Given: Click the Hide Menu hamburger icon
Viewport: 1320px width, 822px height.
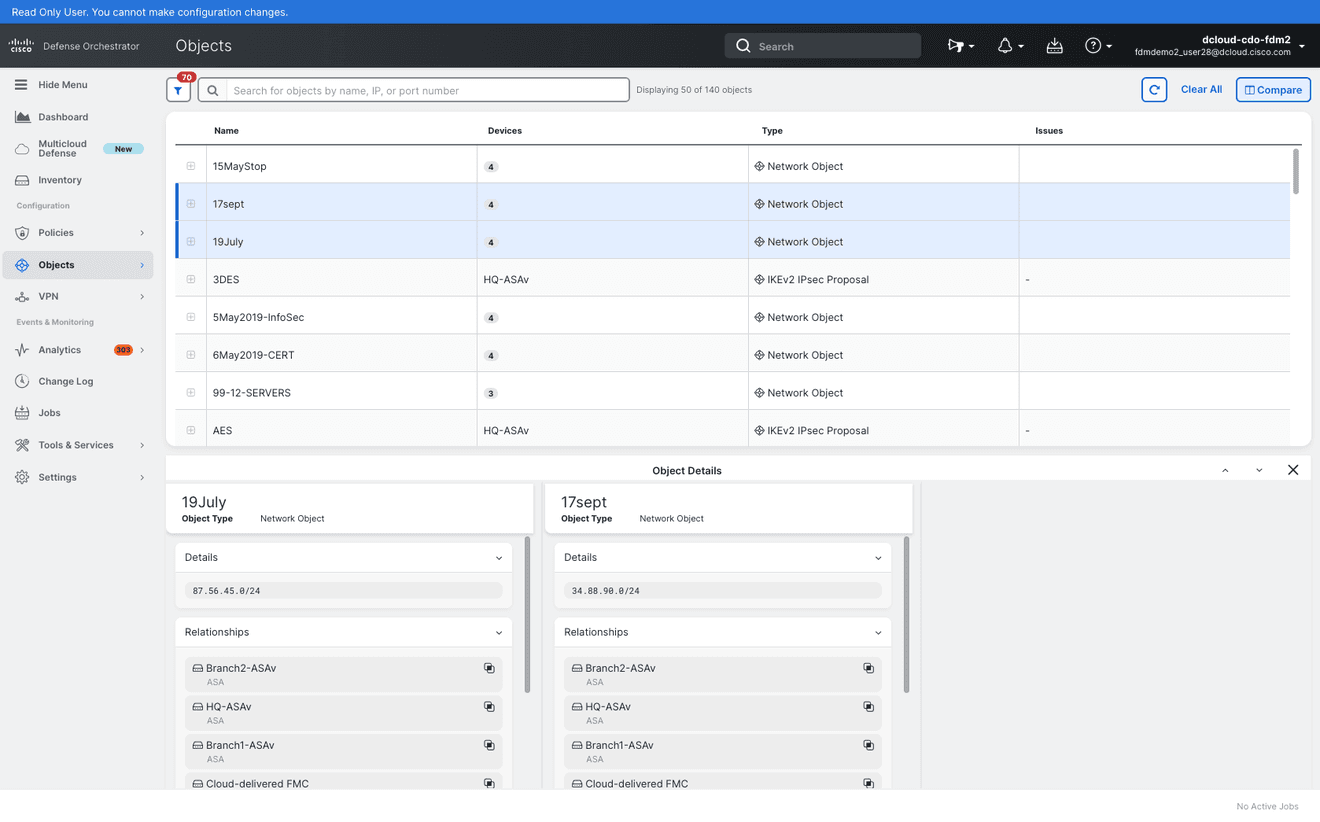Looking at the screenshot, I should 21,85.
